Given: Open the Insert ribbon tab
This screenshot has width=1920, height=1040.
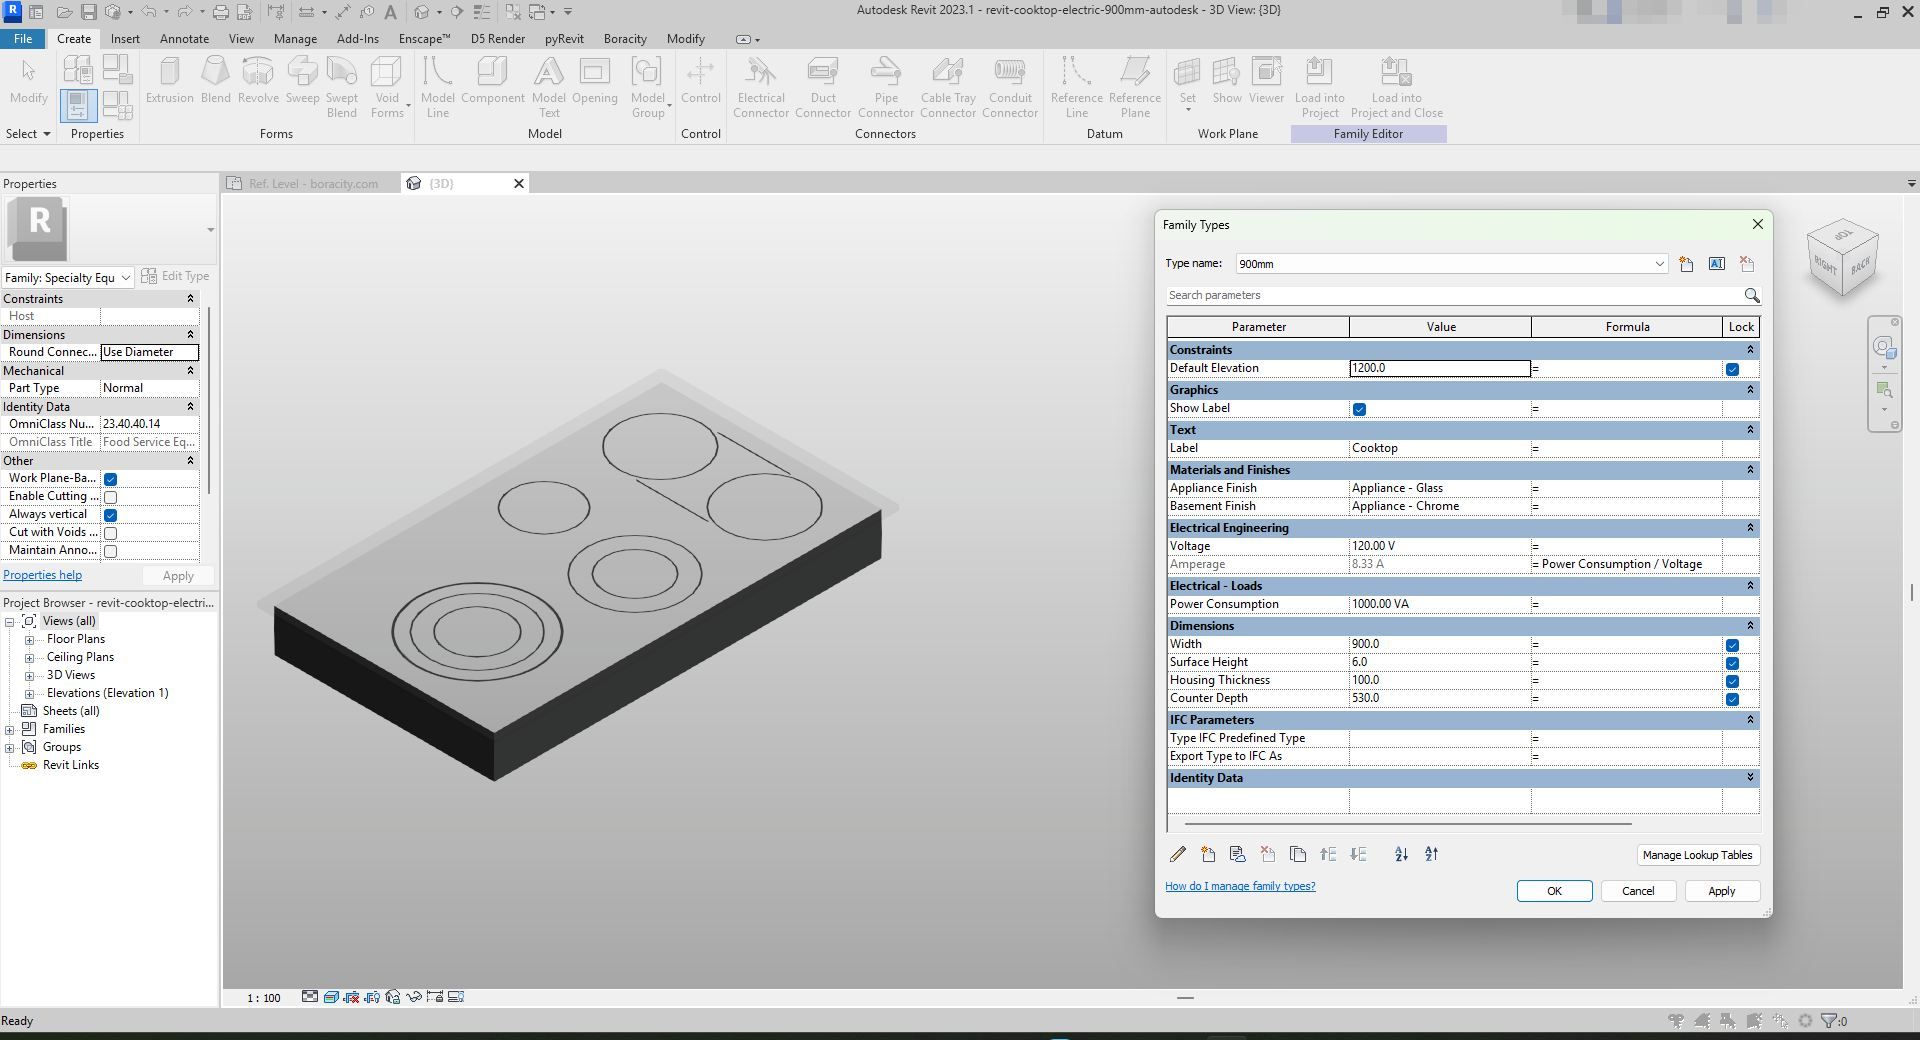Looking at the screenshot, I should (x=125, y=39).
